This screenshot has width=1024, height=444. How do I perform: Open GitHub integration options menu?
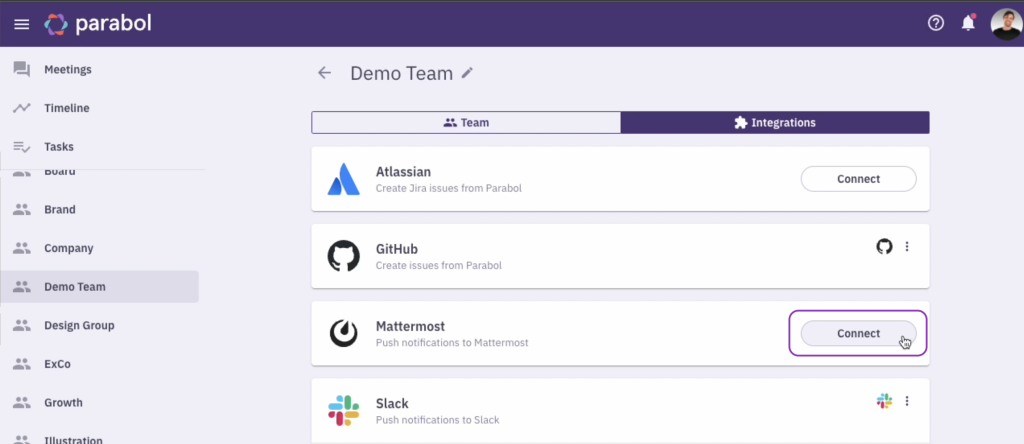pyautogui.click(x=906, y=247)
